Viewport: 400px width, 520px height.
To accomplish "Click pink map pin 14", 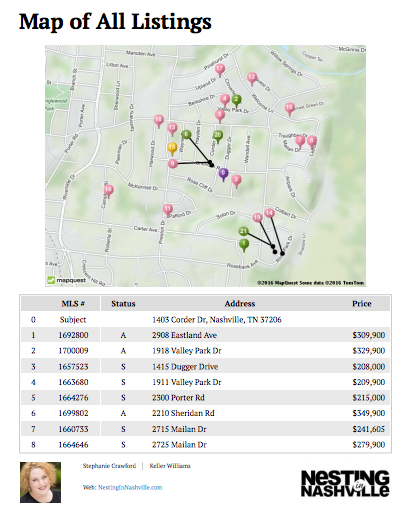I will [x=269, y=213].
